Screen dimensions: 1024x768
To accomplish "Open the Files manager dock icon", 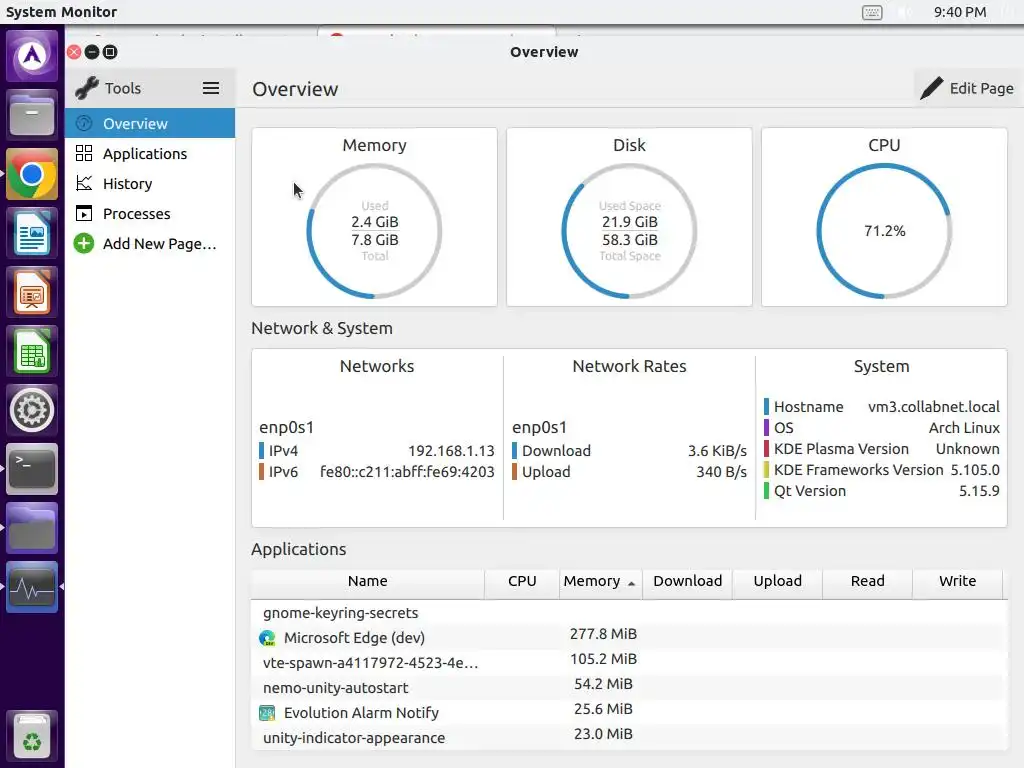I will [31, 115].
